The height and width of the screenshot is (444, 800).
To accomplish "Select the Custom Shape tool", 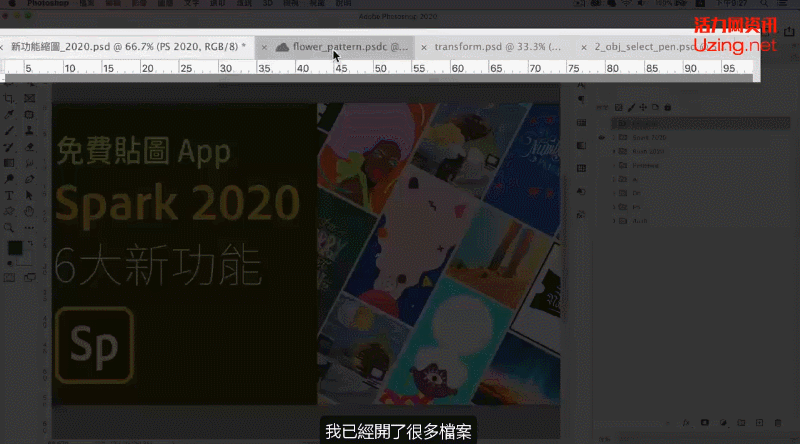I will (9, 212).
